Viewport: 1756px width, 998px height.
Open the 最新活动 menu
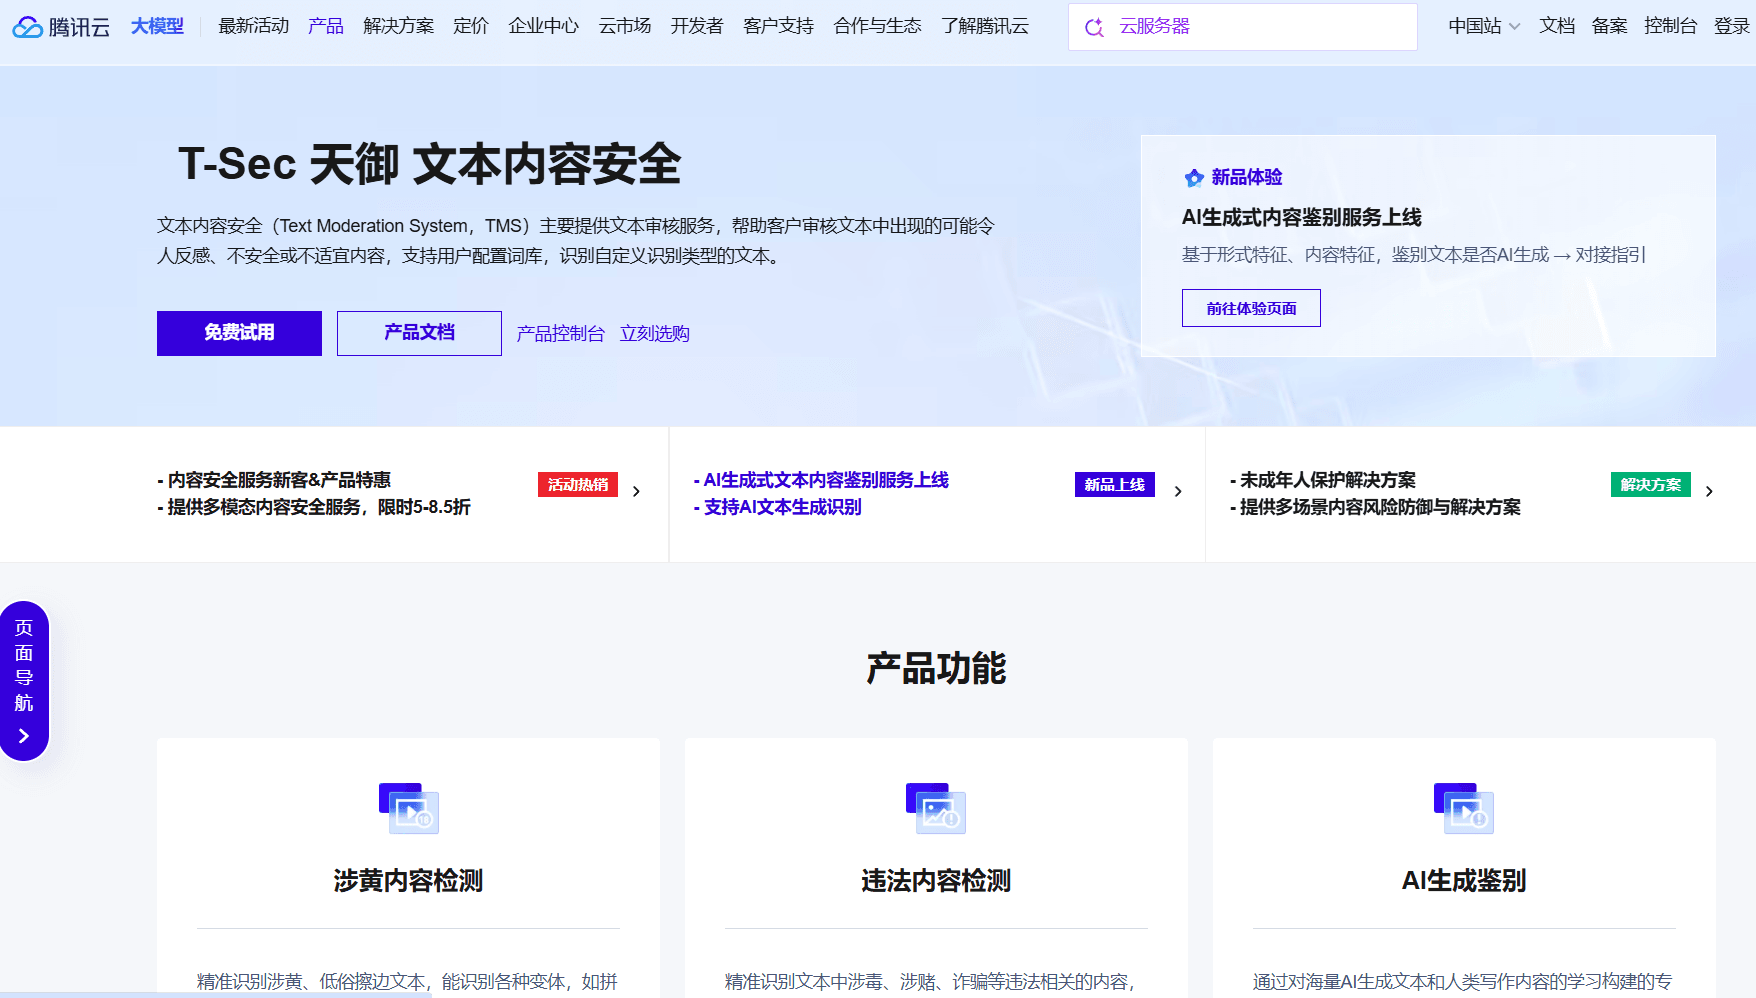254,26
